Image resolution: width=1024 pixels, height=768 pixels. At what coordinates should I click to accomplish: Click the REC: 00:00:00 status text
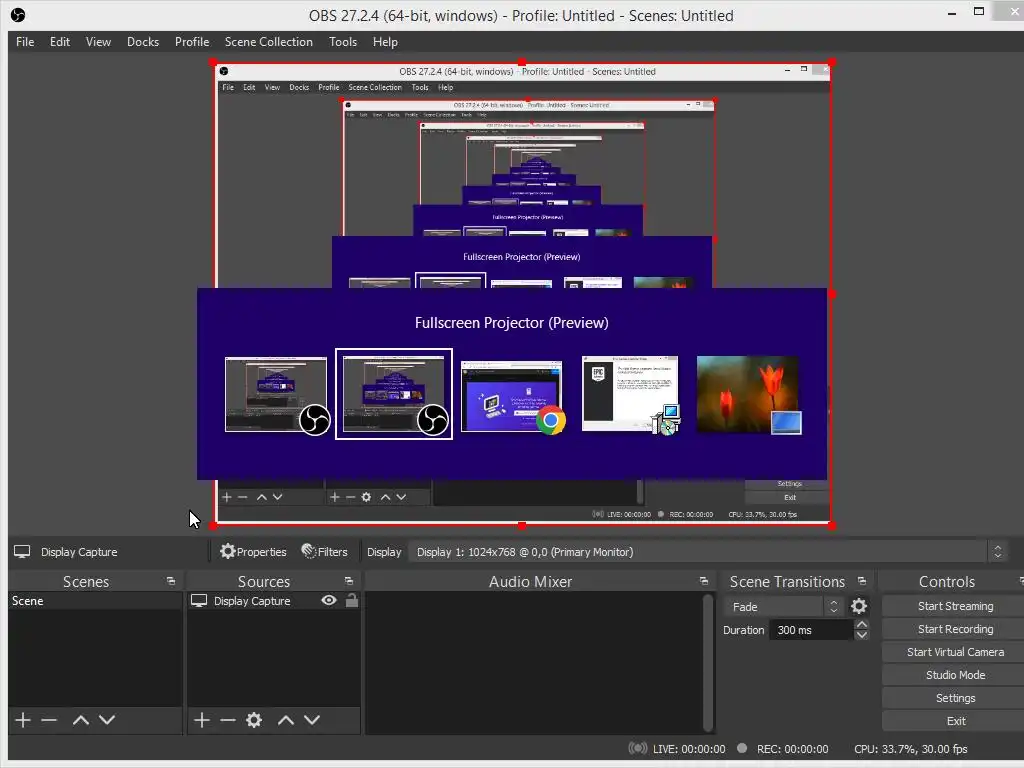click(792, 749)
